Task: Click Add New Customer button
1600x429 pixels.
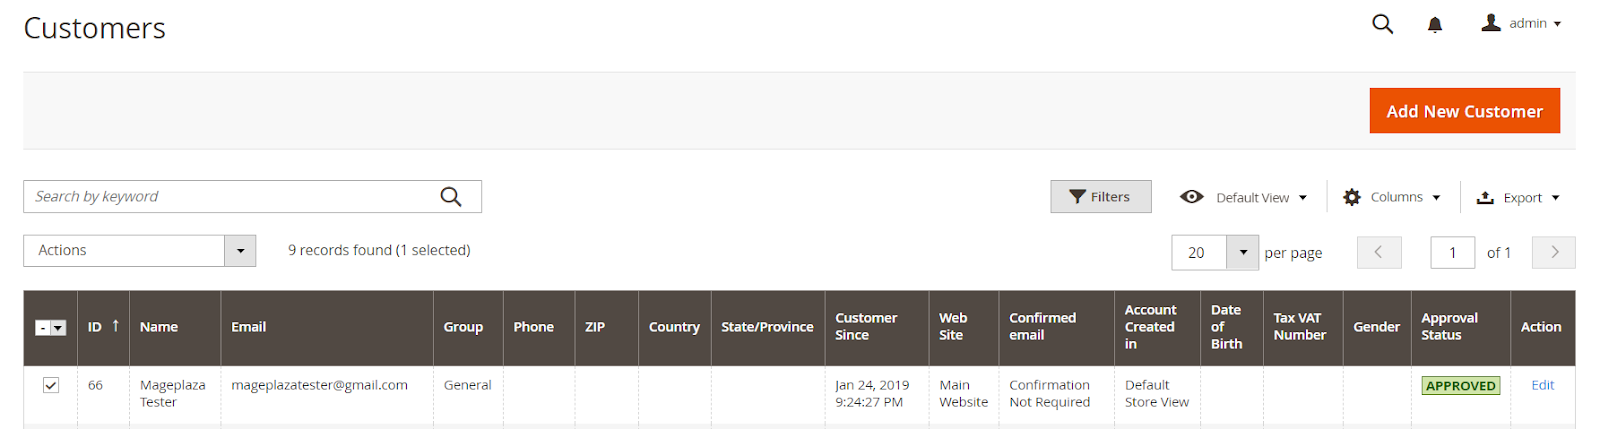Action: (1464, 111)
